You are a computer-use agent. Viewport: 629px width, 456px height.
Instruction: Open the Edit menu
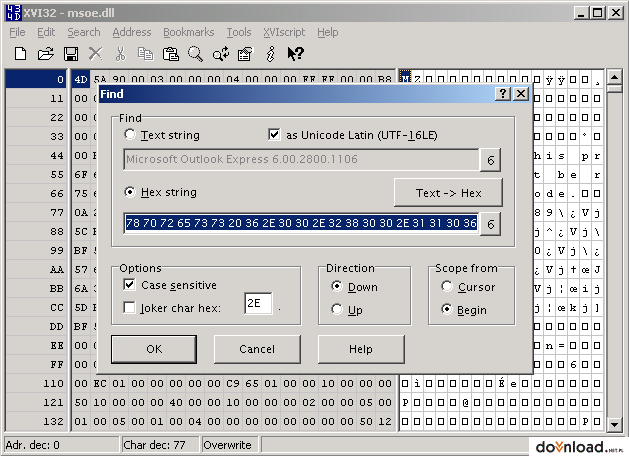46,32
